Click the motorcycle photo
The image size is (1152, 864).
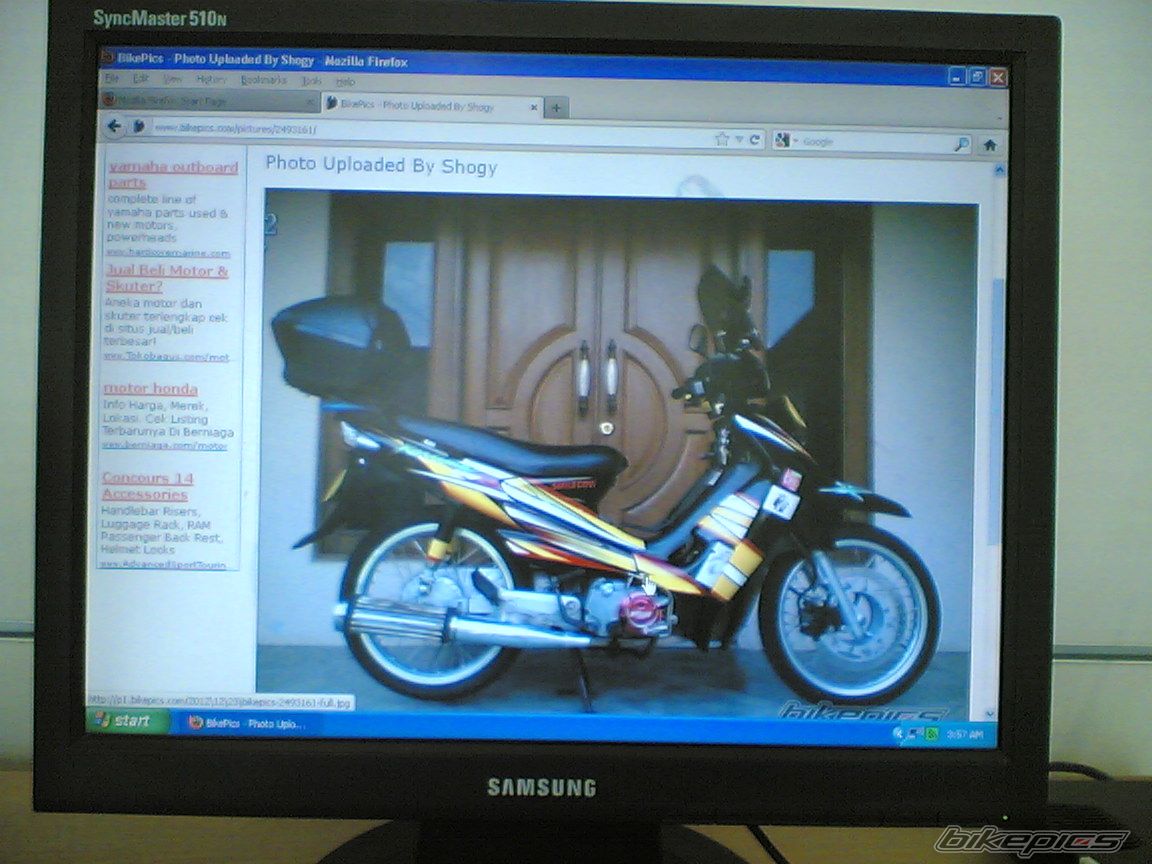tap(620, 450)
